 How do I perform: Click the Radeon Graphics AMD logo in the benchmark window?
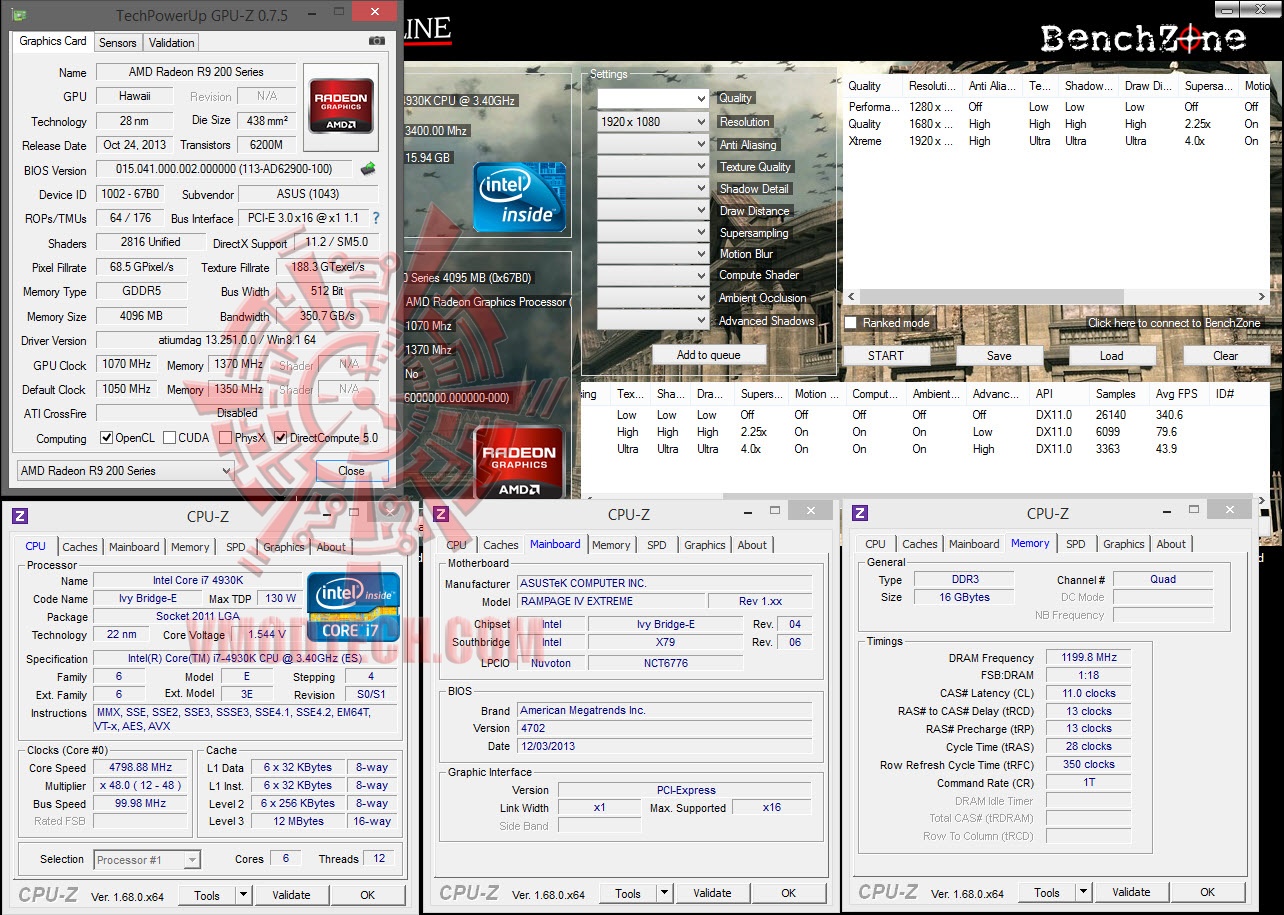tap(519, 462)
